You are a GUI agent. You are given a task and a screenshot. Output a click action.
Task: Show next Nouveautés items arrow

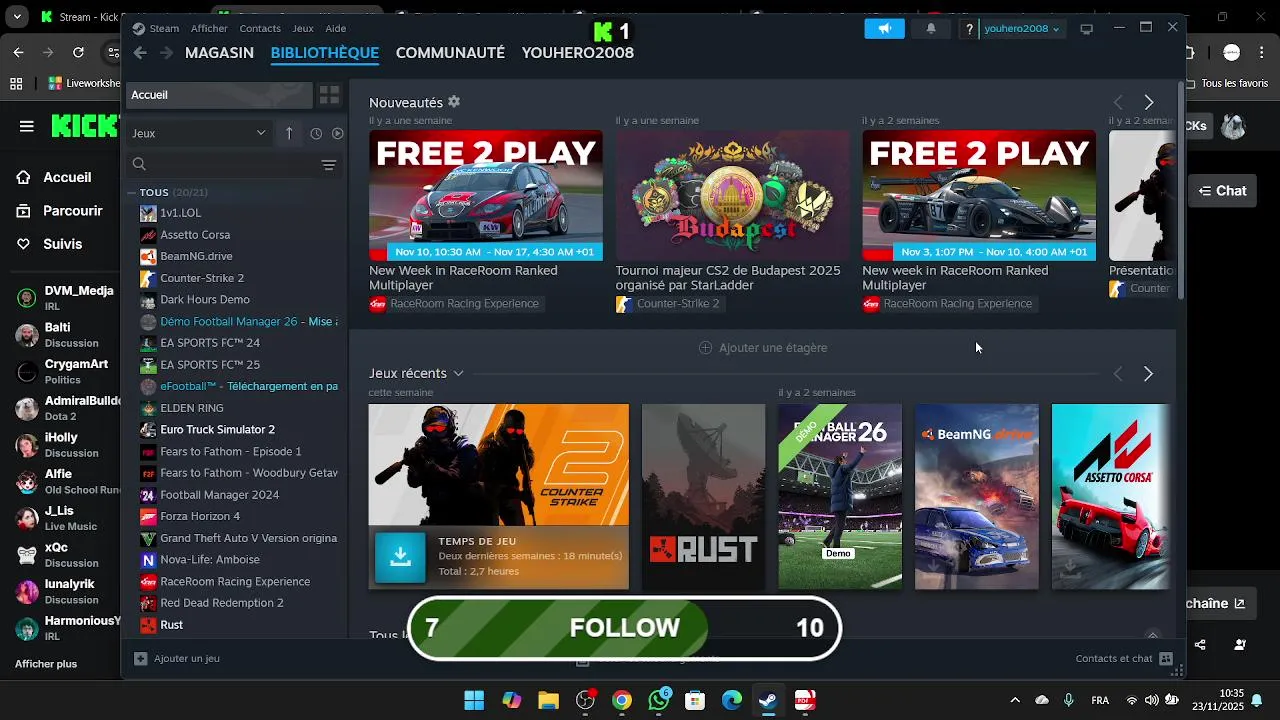pyautogui.click(x=1148, y=102)
